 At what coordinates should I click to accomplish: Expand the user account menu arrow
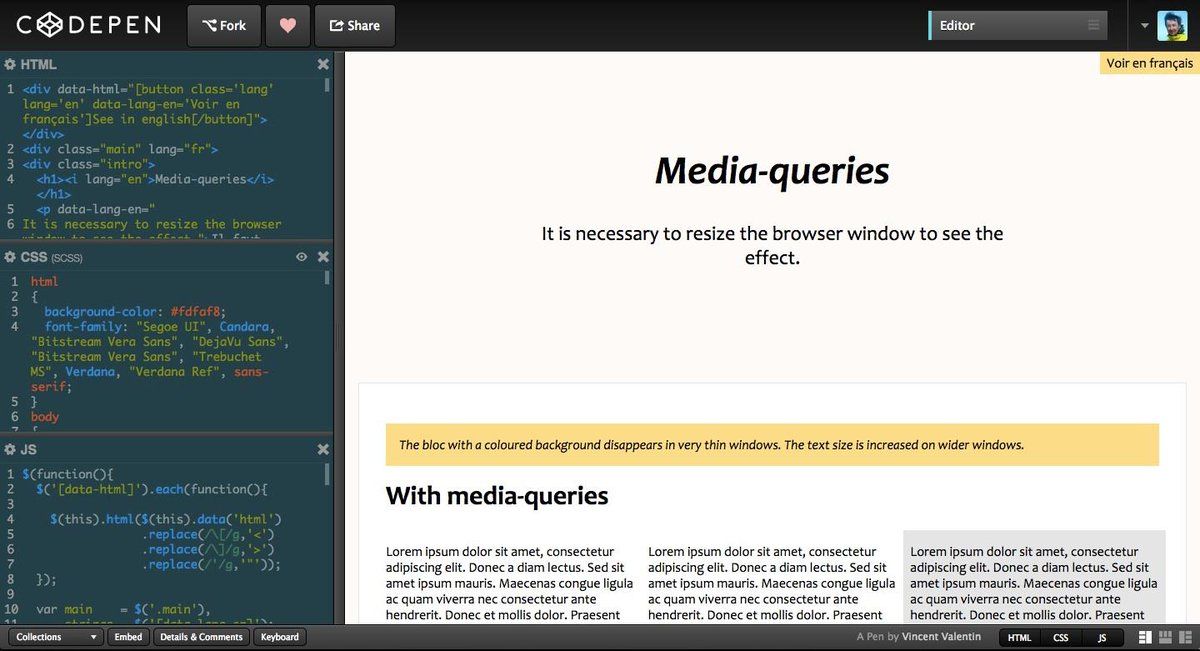(x=1144, y=26)
